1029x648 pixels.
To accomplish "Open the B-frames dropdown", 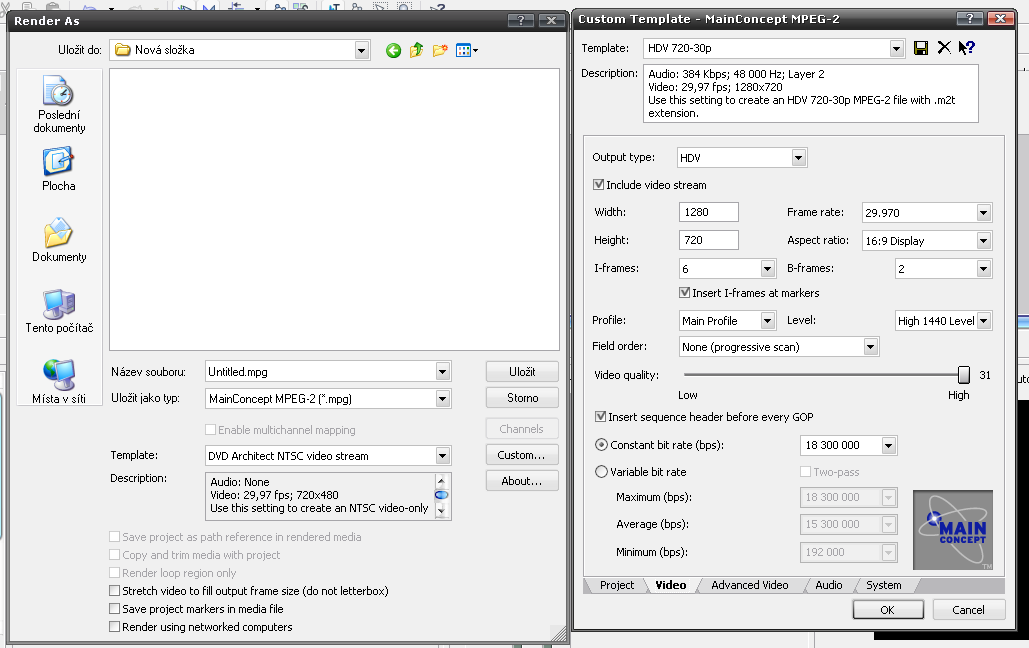I will pos(983,269).
